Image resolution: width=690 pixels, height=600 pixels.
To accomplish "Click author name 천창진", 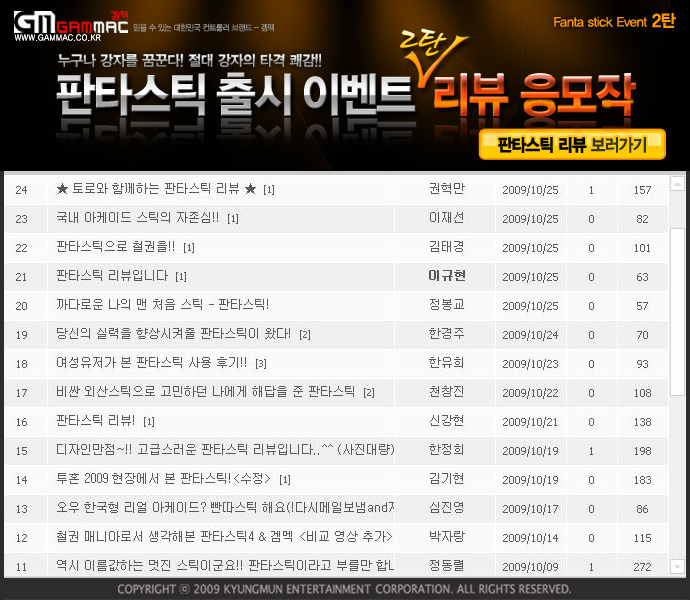I will pos(447,392).
